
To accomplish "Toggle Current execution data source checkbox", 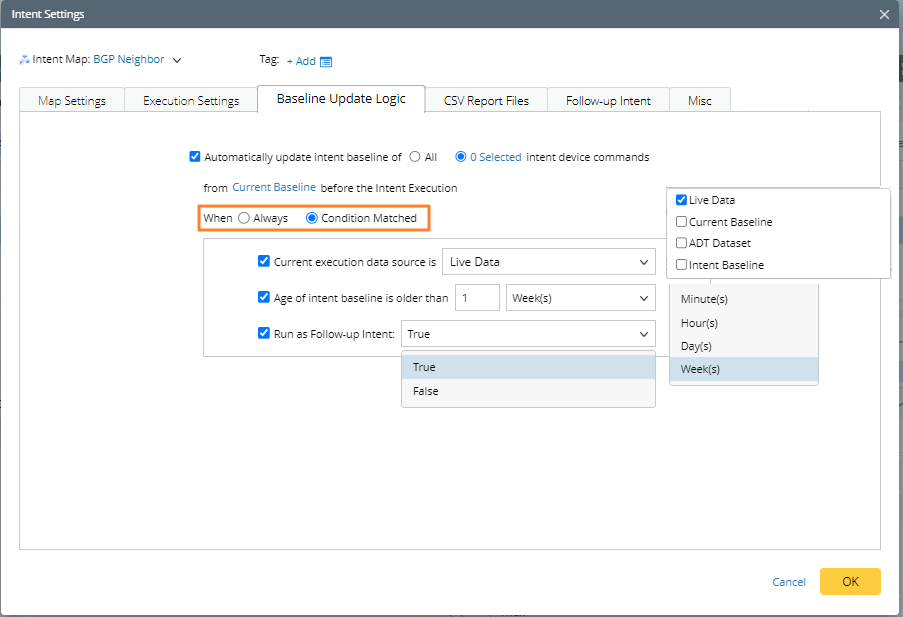I will (264, 261).
